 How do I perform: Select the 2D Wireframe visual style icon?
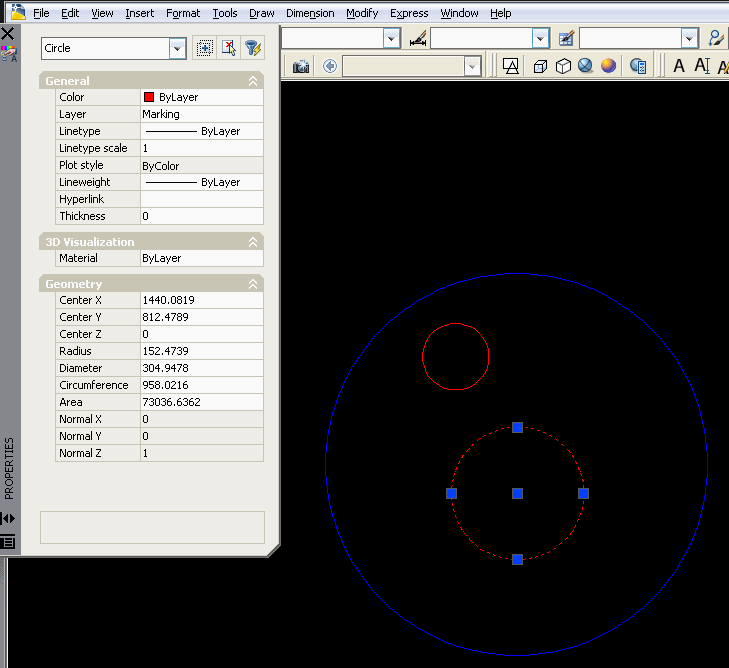510,66
